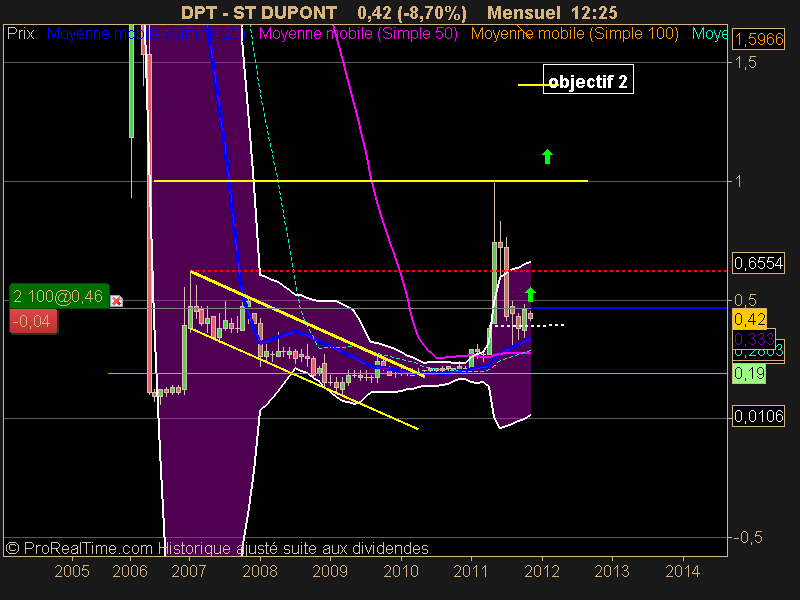800x600 pixels.
Task: Select the green horizontal support line
Action: (417, 373)
